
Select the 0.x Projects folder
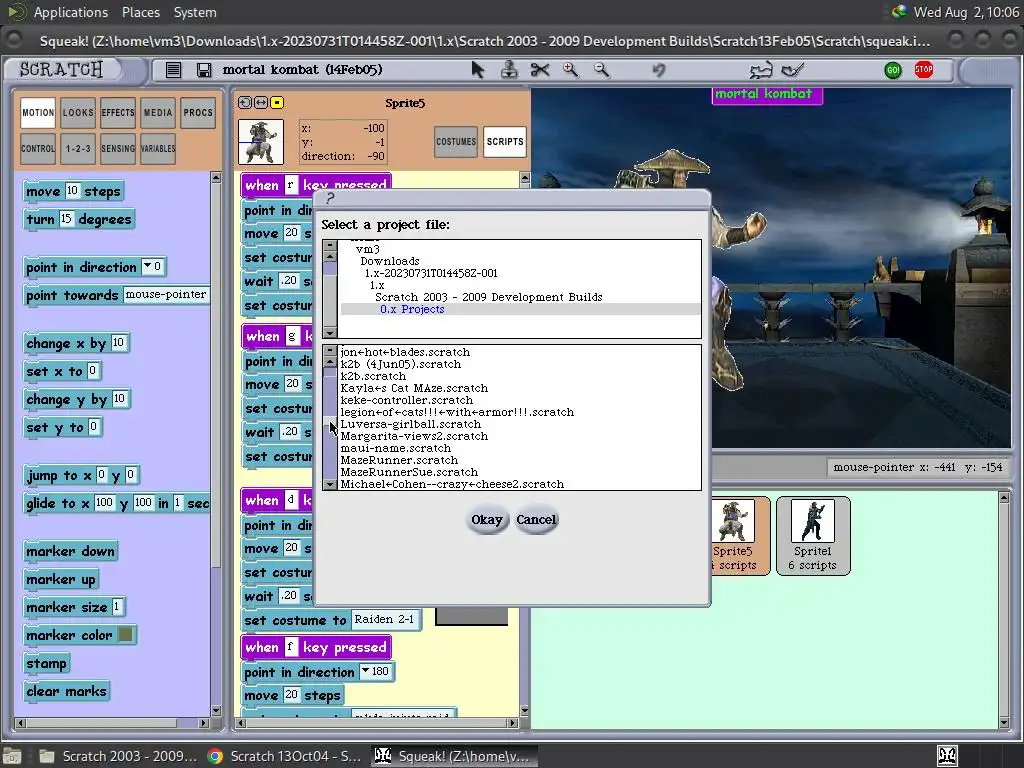[x=412, y=310]
